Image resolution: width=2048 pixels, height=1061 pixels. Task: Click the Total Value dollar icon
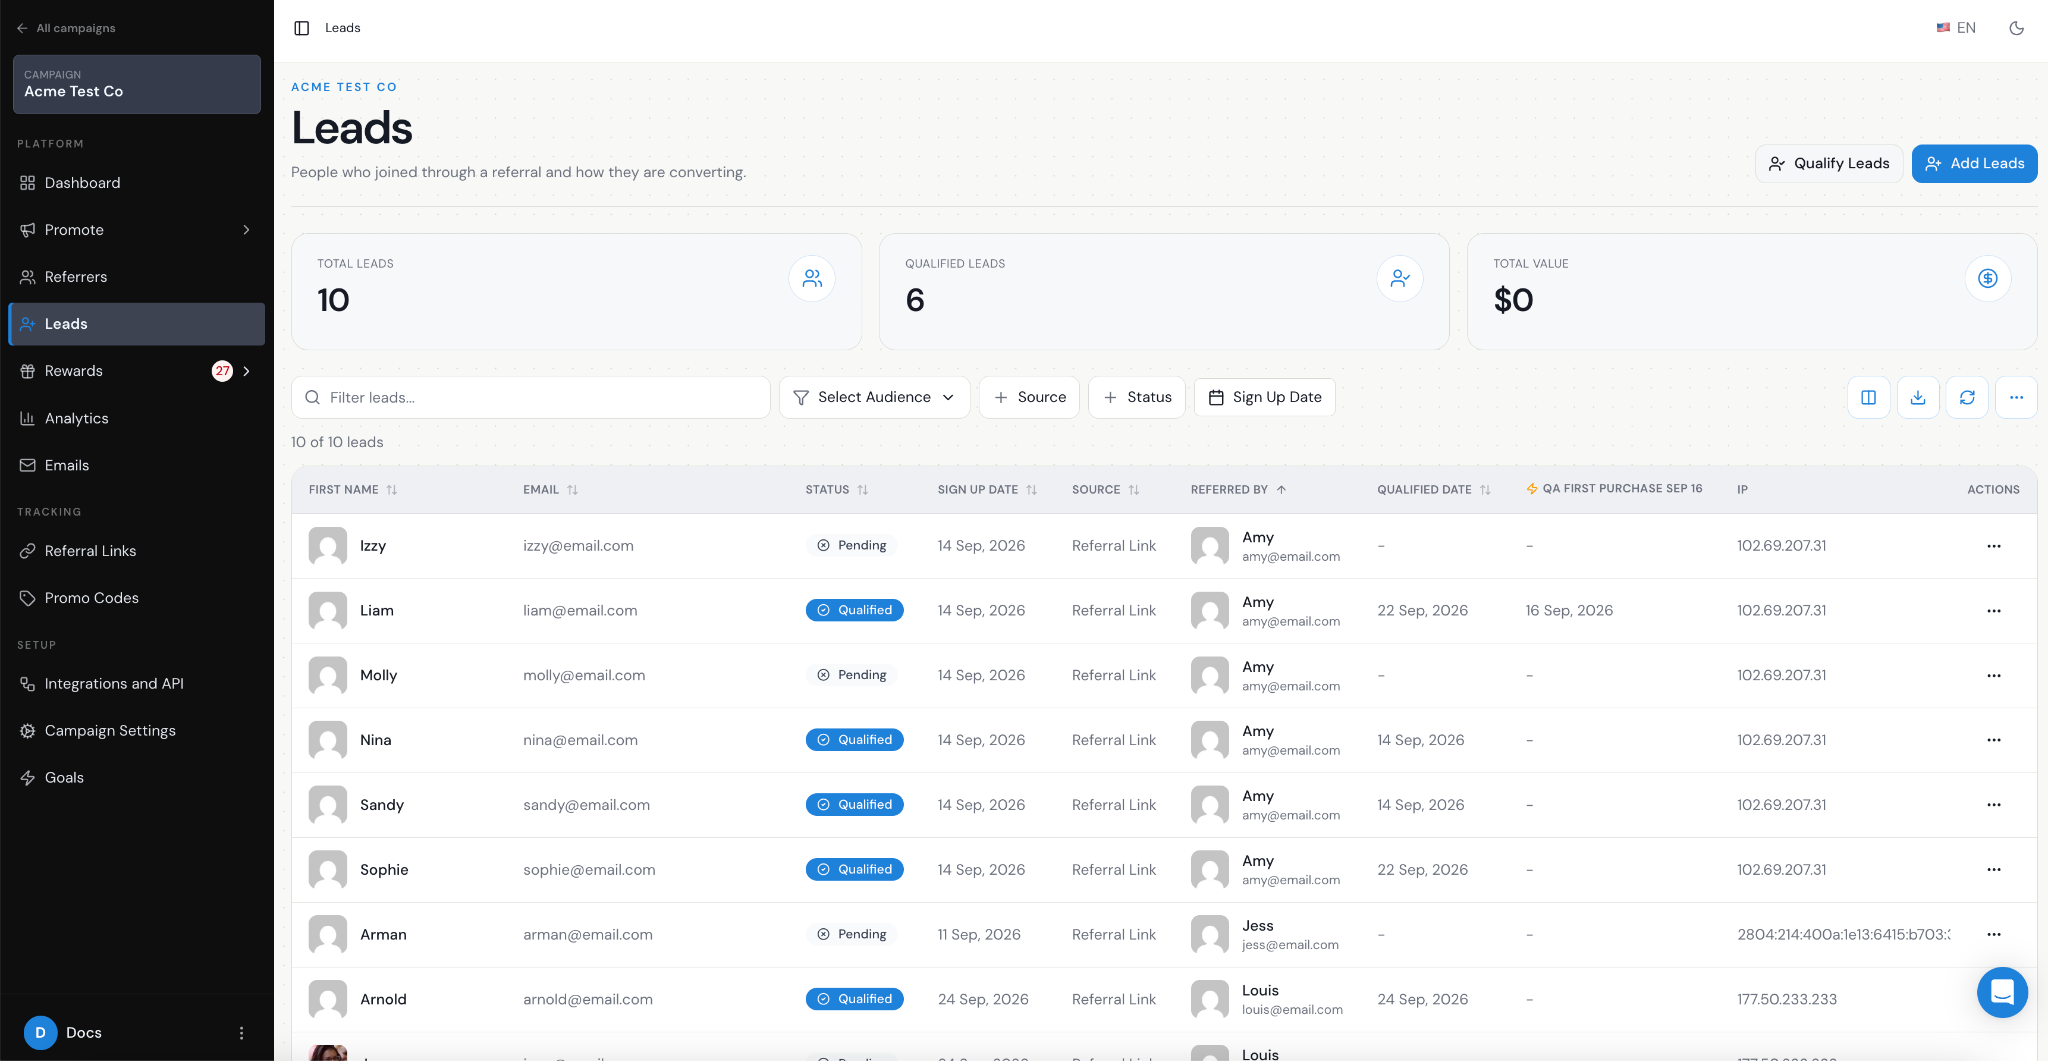[1988, 279]
